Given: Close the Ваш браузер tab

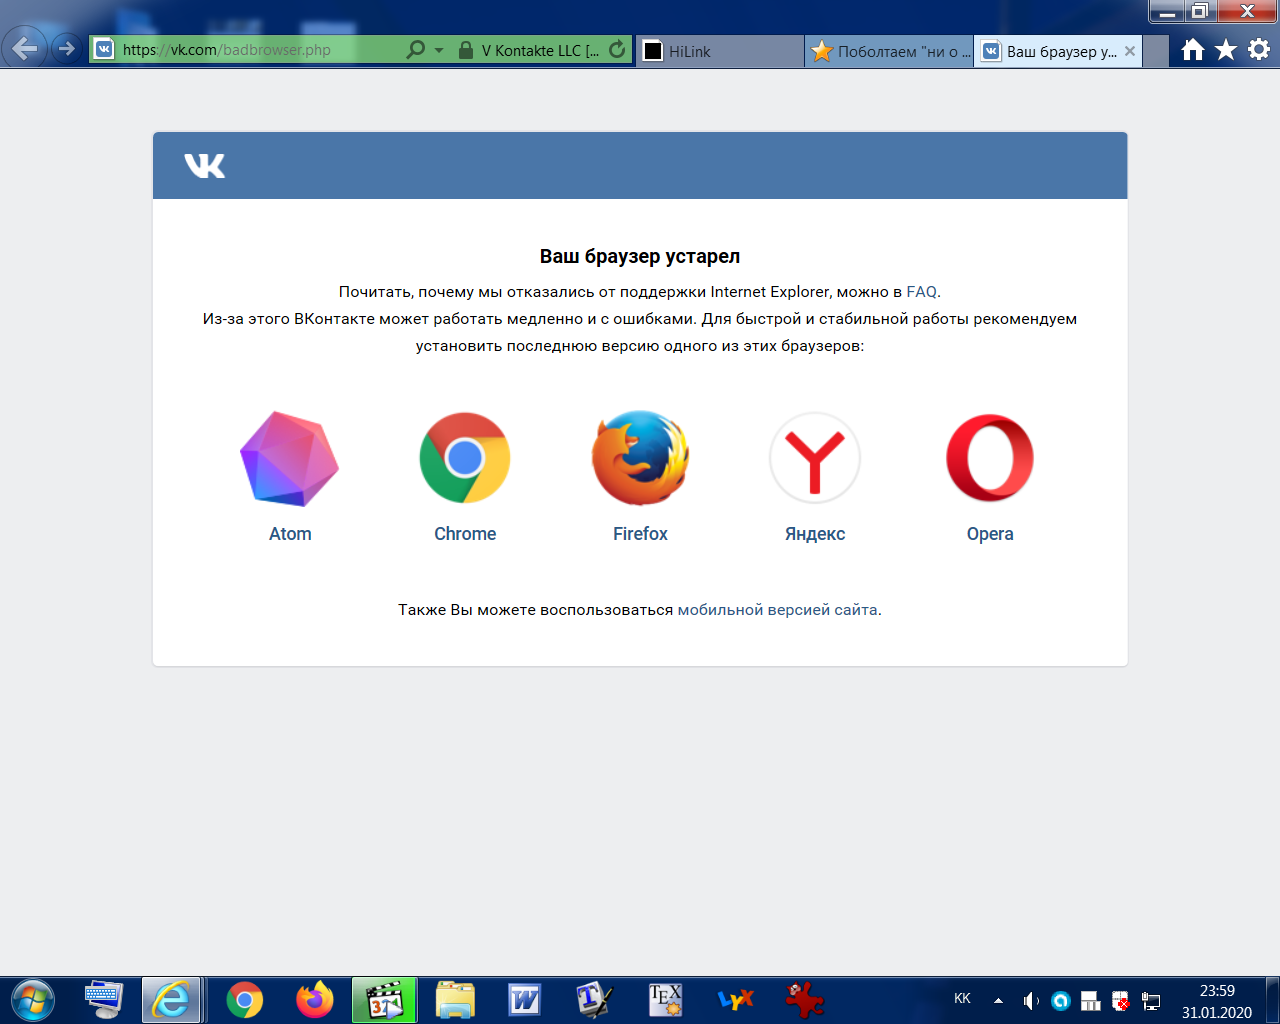Looking at the screenshot, I should pos(1130,51).
